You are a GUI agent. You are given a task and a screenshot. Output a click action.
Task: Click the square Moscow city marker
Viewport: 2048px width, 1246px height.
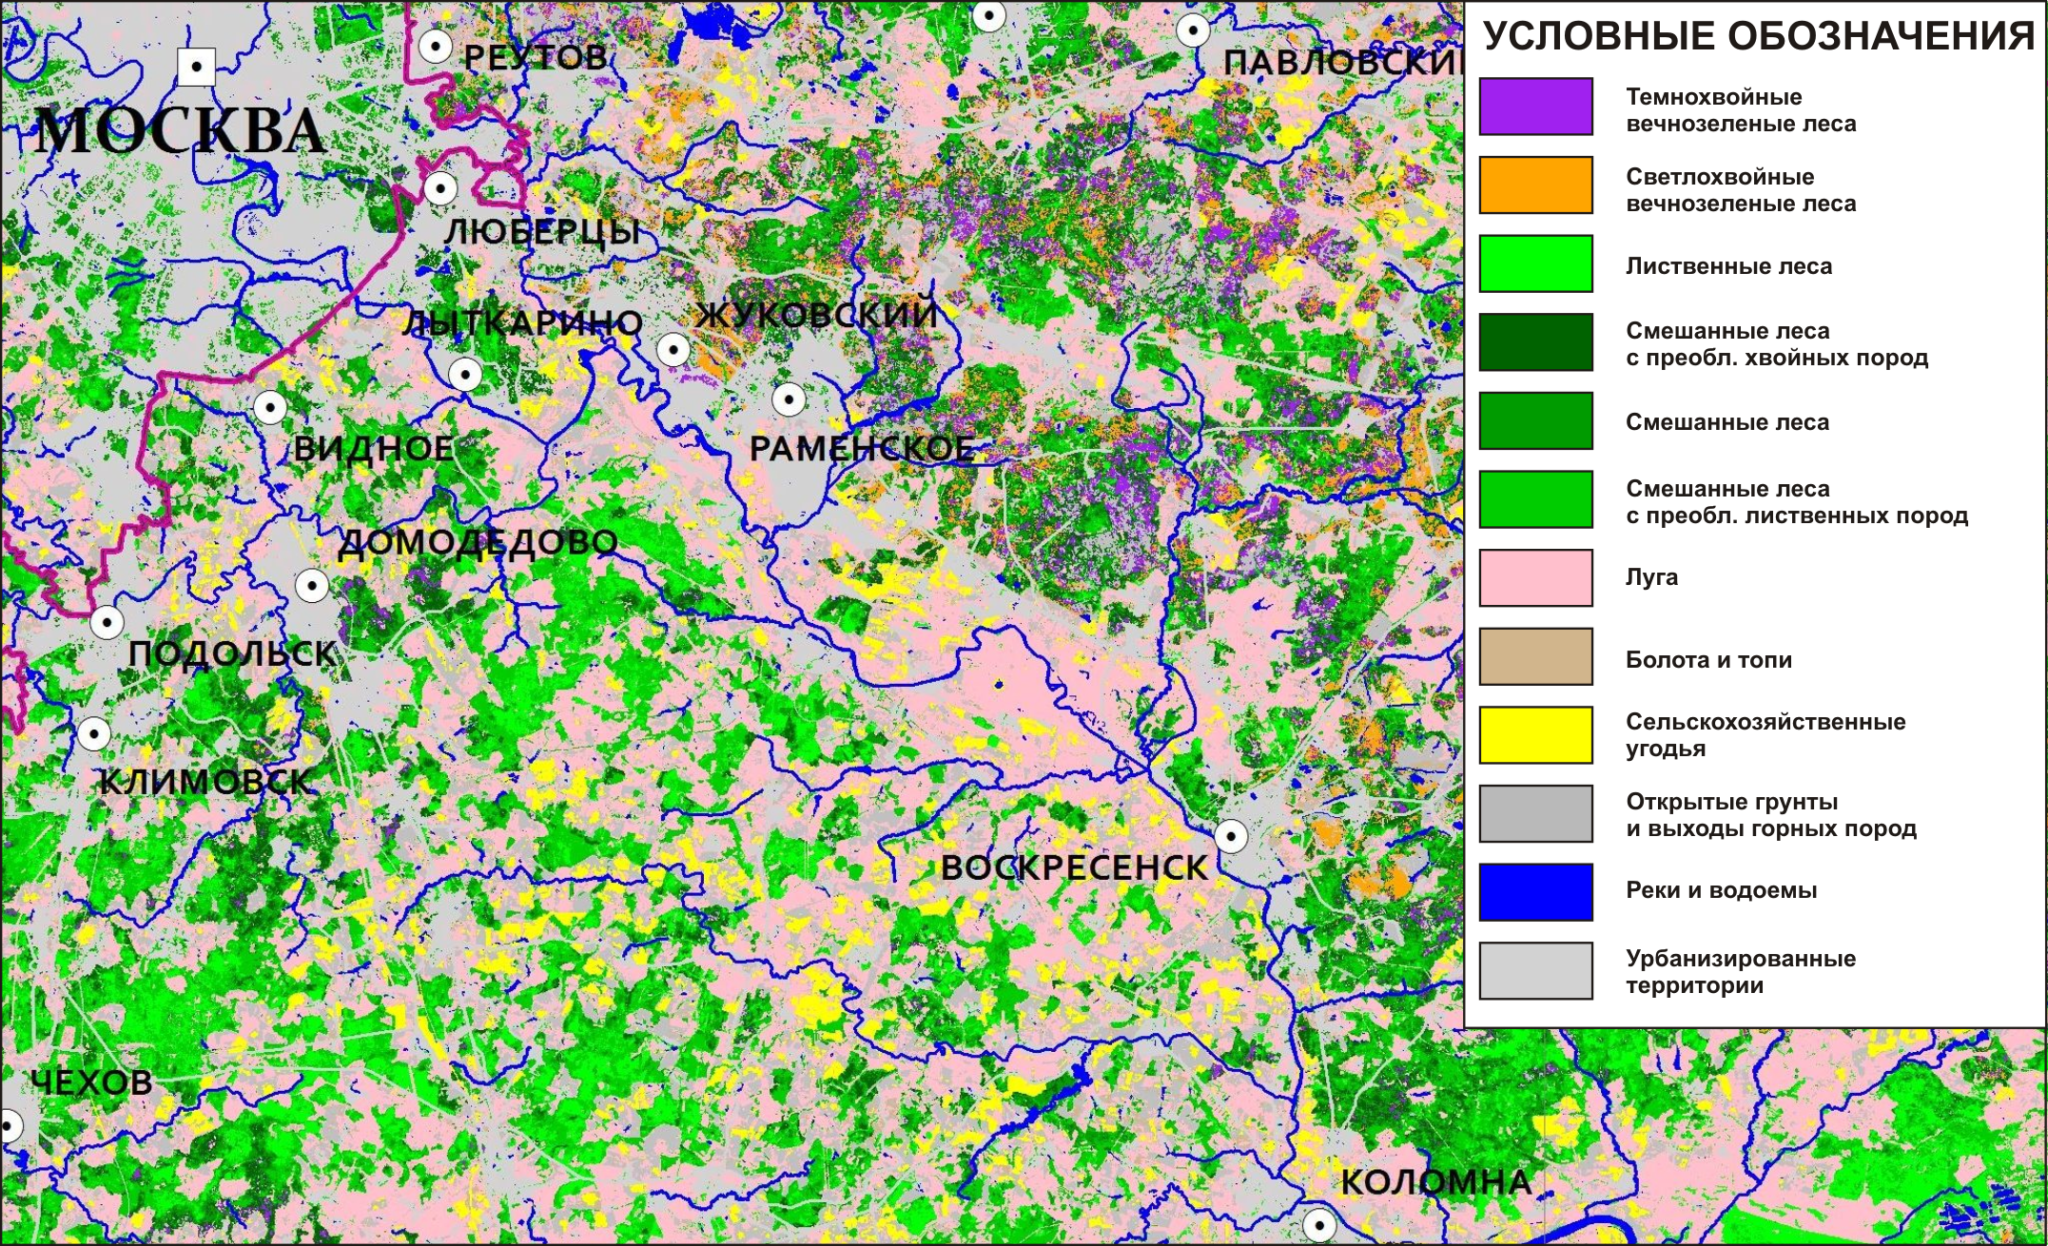click(197, 67)
